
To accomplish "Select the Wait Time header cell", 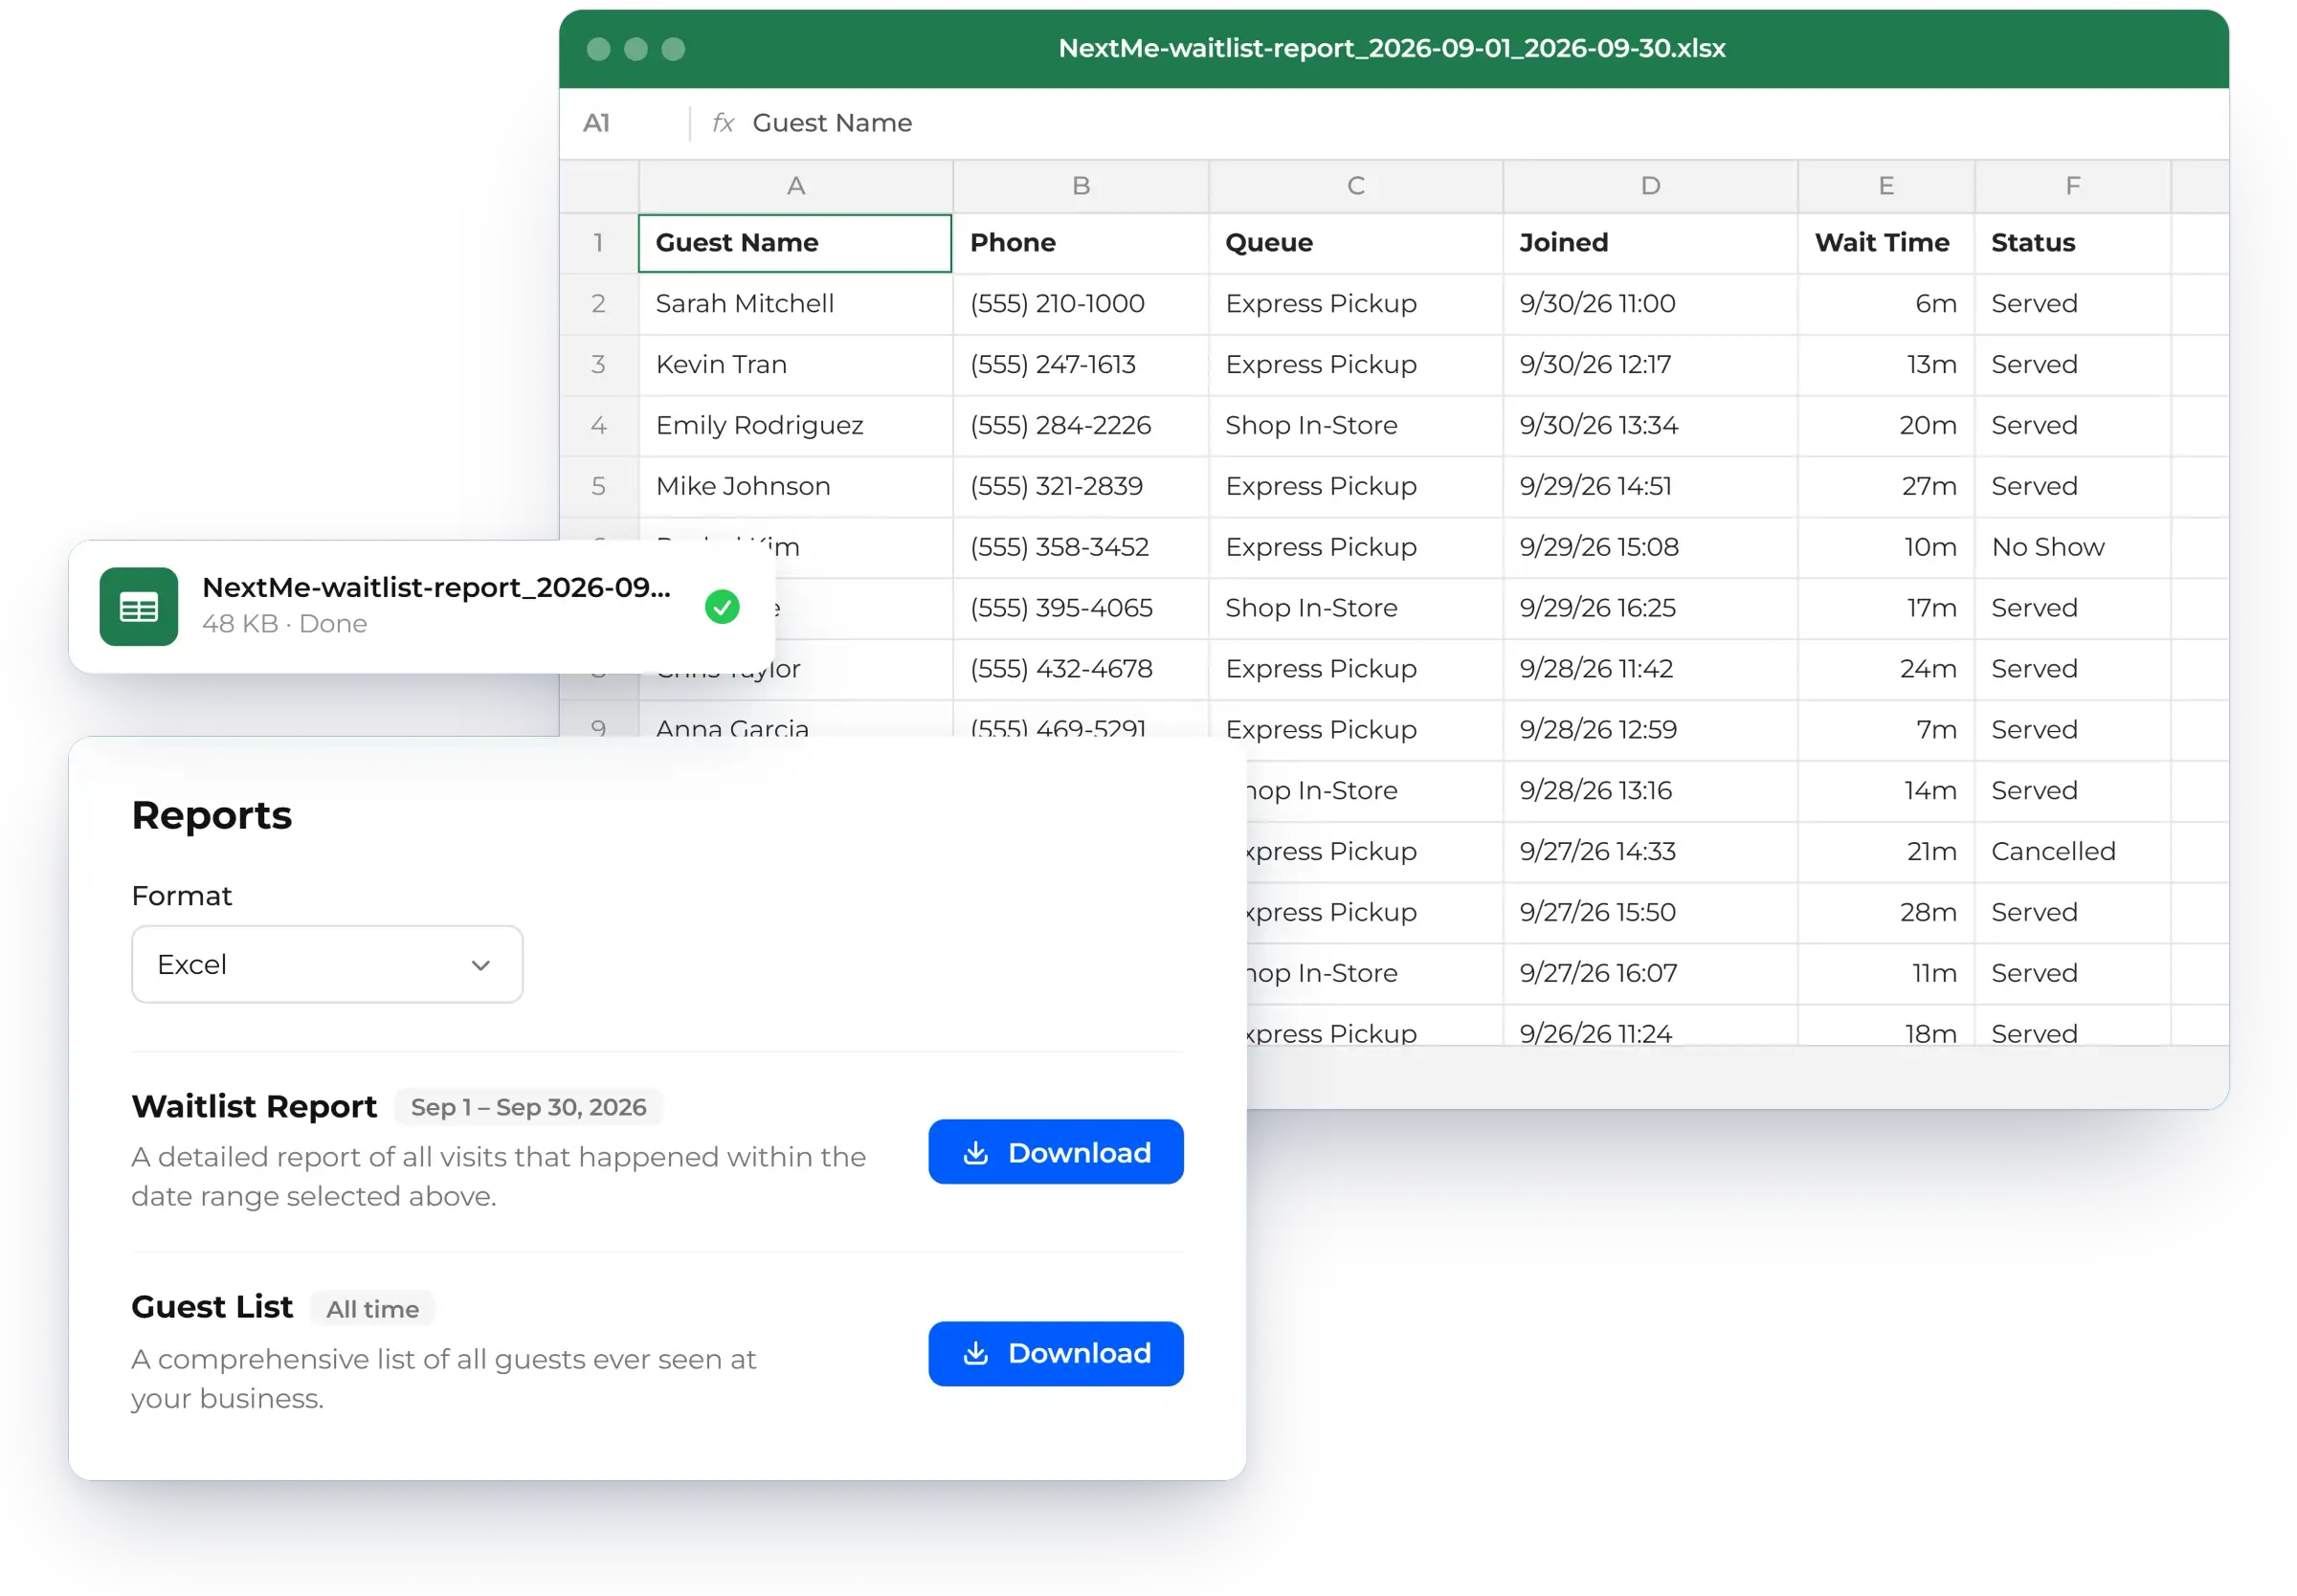I will tap(1885, 243).
